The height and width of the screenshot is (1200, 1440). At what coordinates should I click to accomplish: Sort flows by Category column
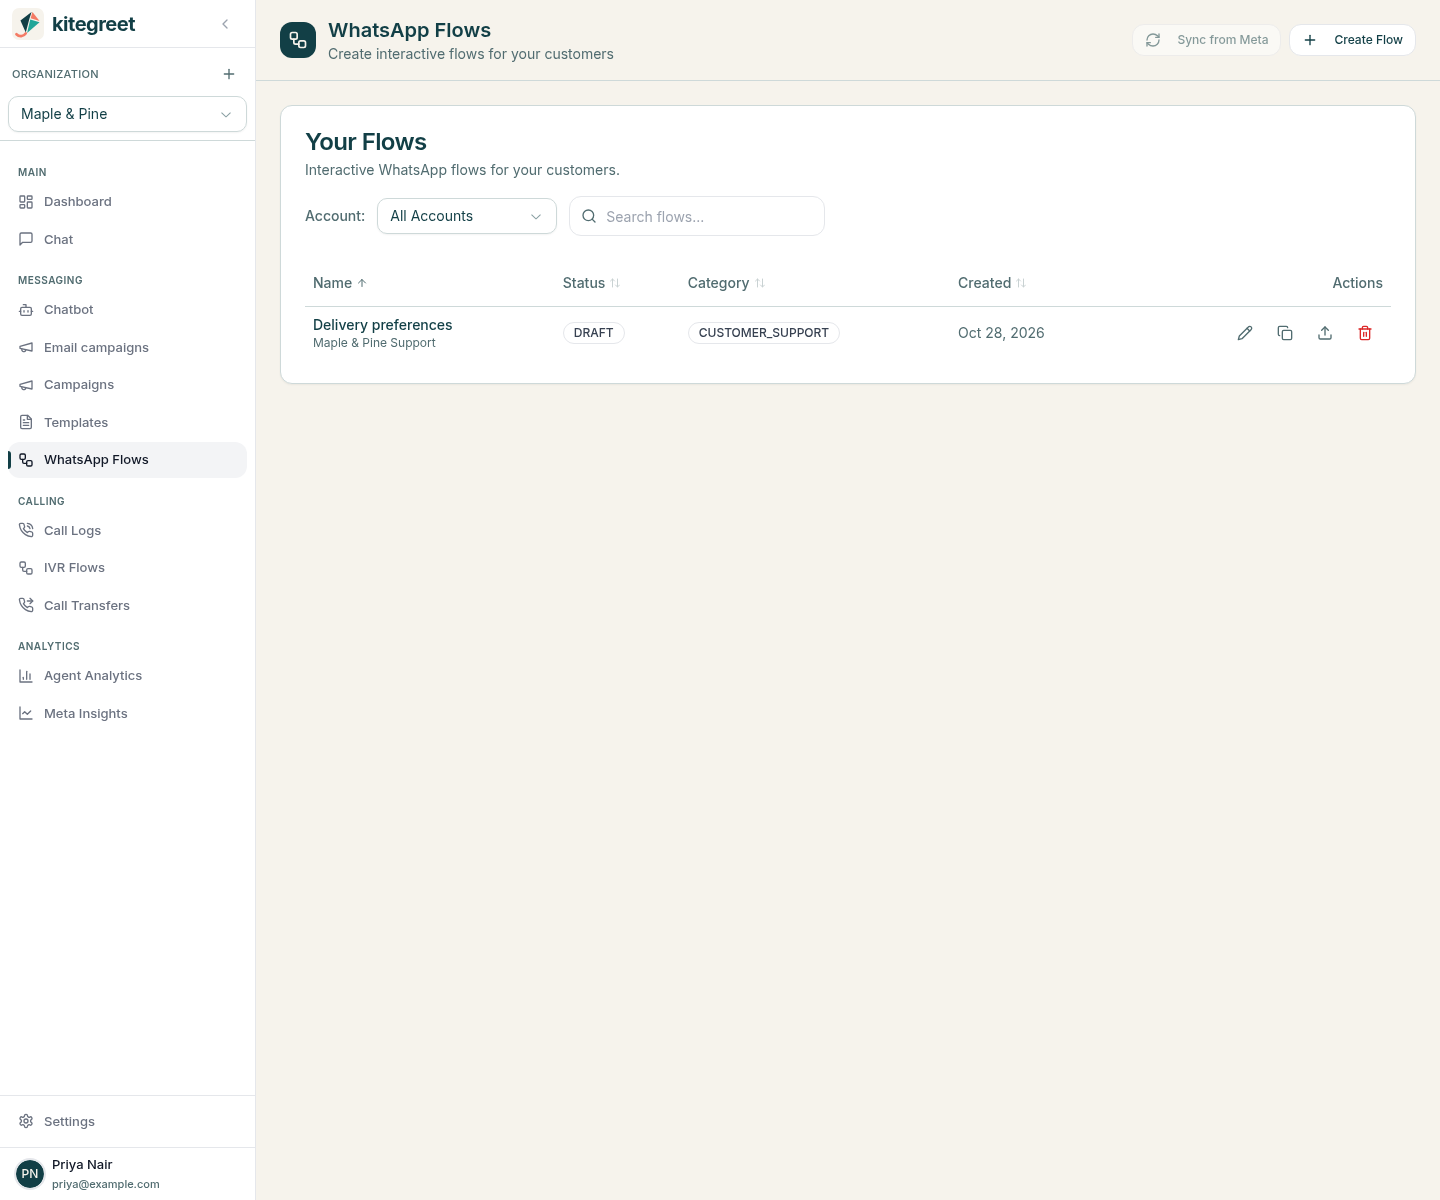pyautogui.click(x=726, y=283)
